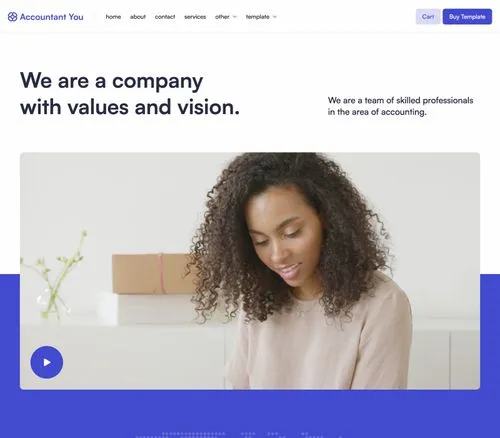Viewport: 500px width, 438px height.
Task: Play the hero video with the round play button
Action: click(x=47, y=362)
